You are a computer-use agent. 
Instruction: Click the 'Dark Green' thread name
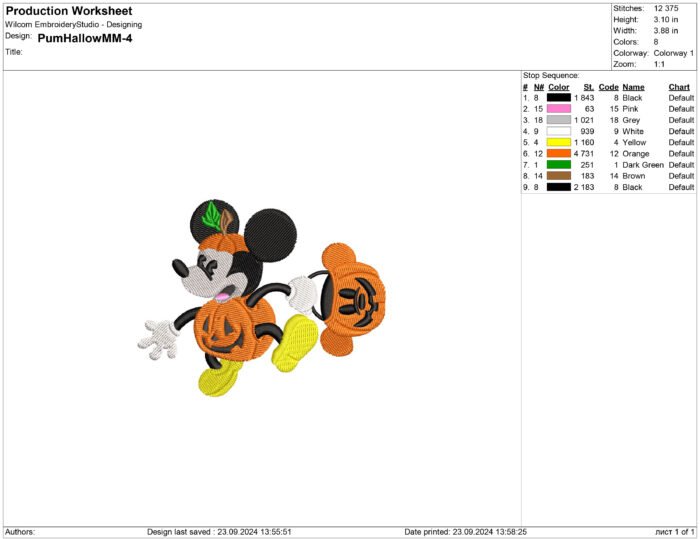pos(643,165)
